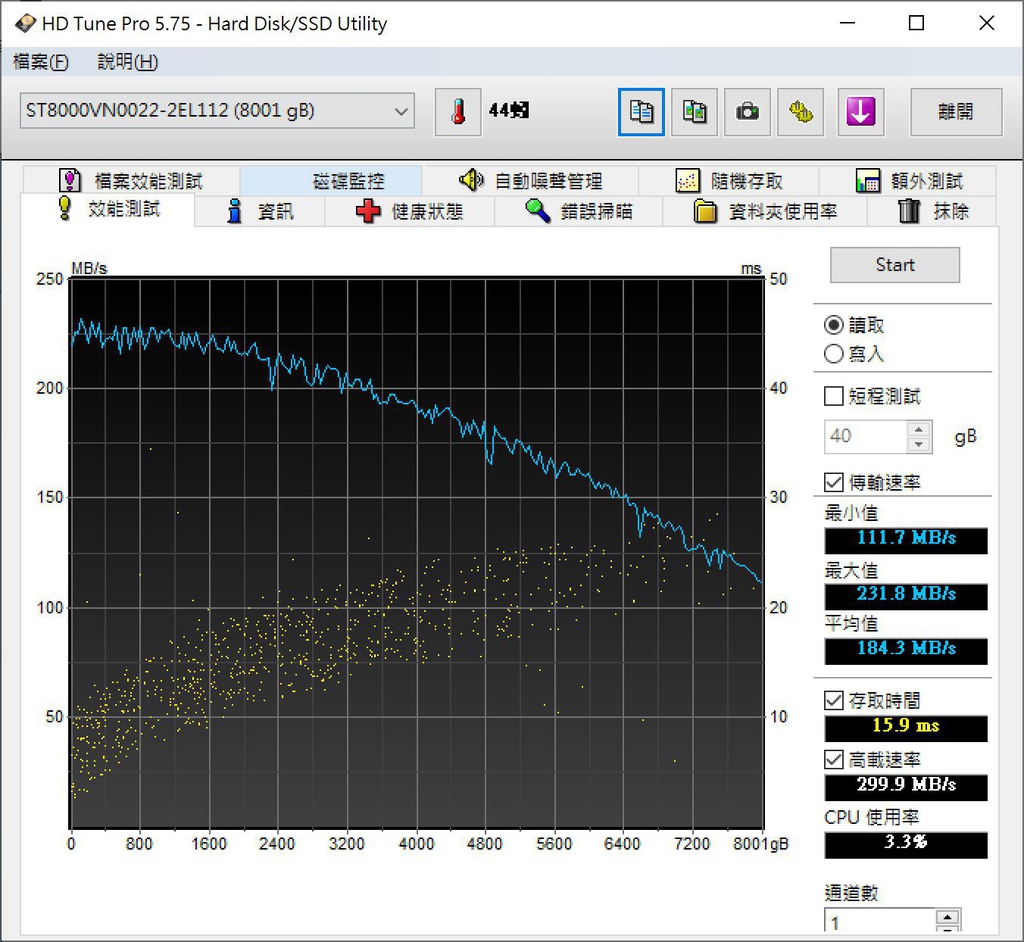Switch to the 磁碟監控 tab
The image size is (1024, 942).
point(331,180)
